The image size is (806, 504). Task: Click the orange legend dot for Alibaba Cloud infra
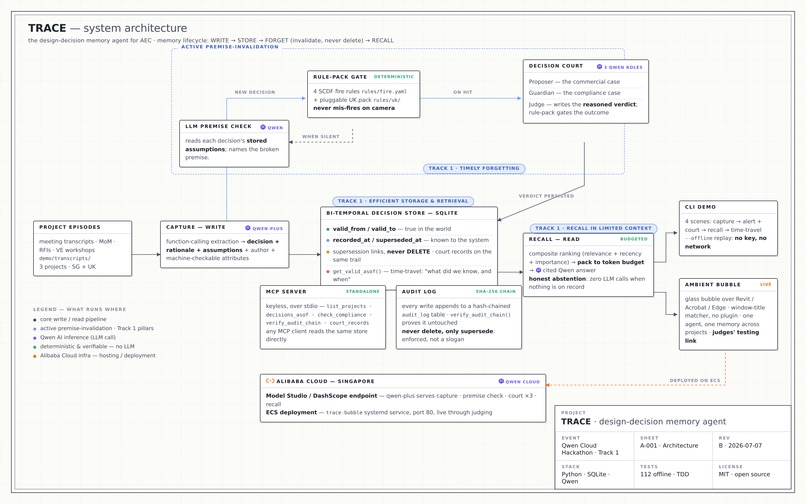(x=35, y=356)
